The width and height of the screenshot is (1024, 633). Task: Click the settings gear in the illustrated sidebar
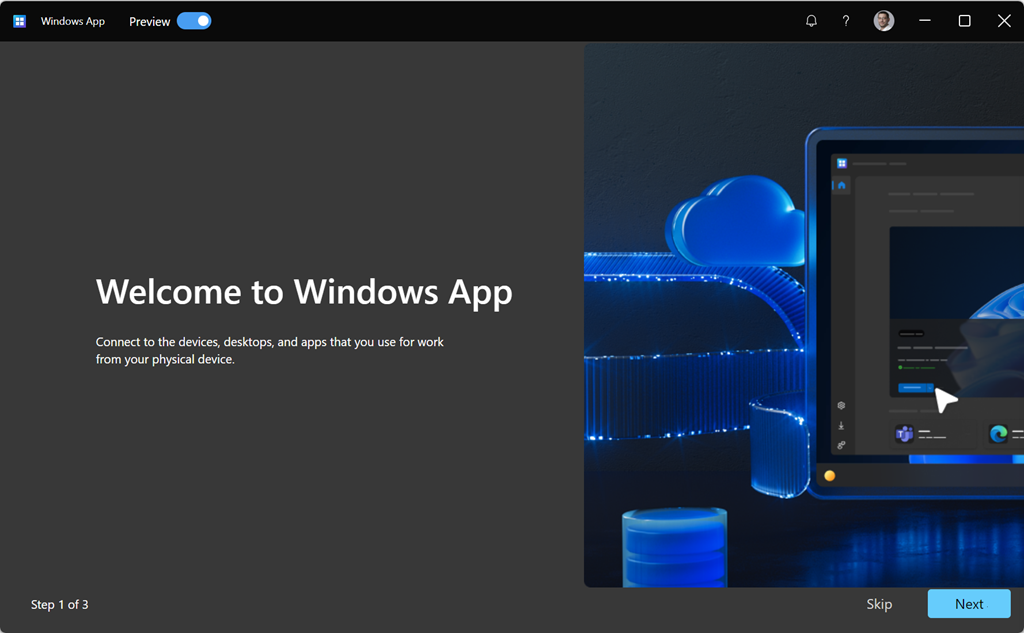coord(842,406)
